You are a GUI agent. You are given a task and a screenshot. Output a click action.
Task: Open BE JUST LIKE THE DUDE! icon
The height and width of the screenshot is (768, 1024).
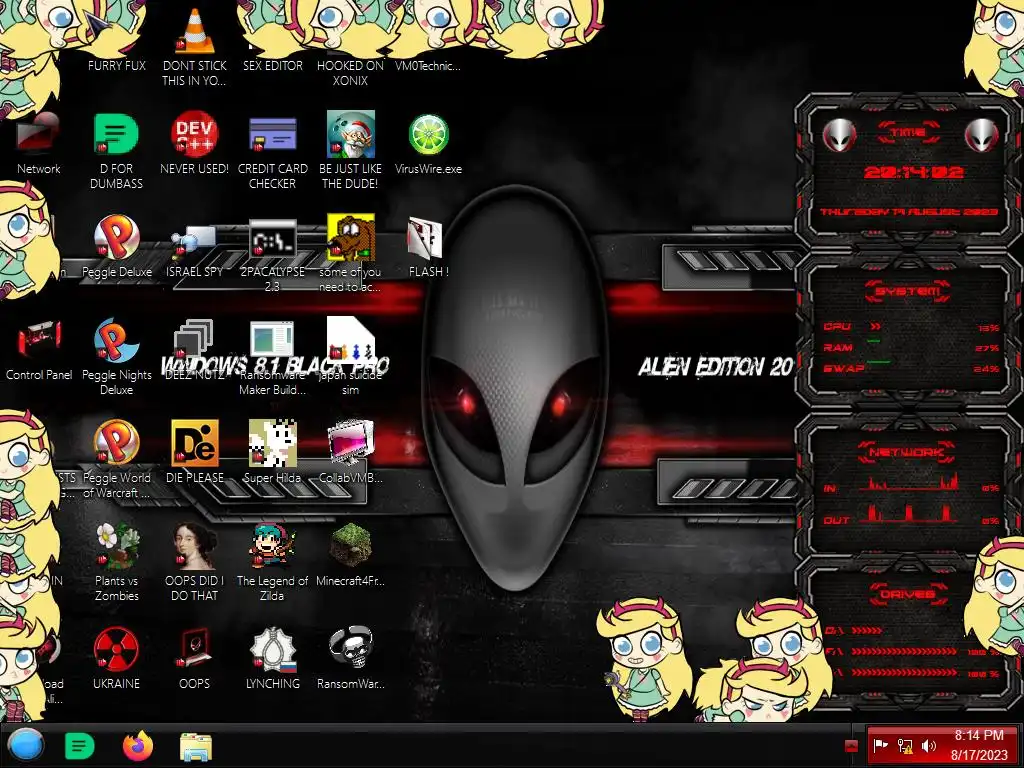pos(350,152)
